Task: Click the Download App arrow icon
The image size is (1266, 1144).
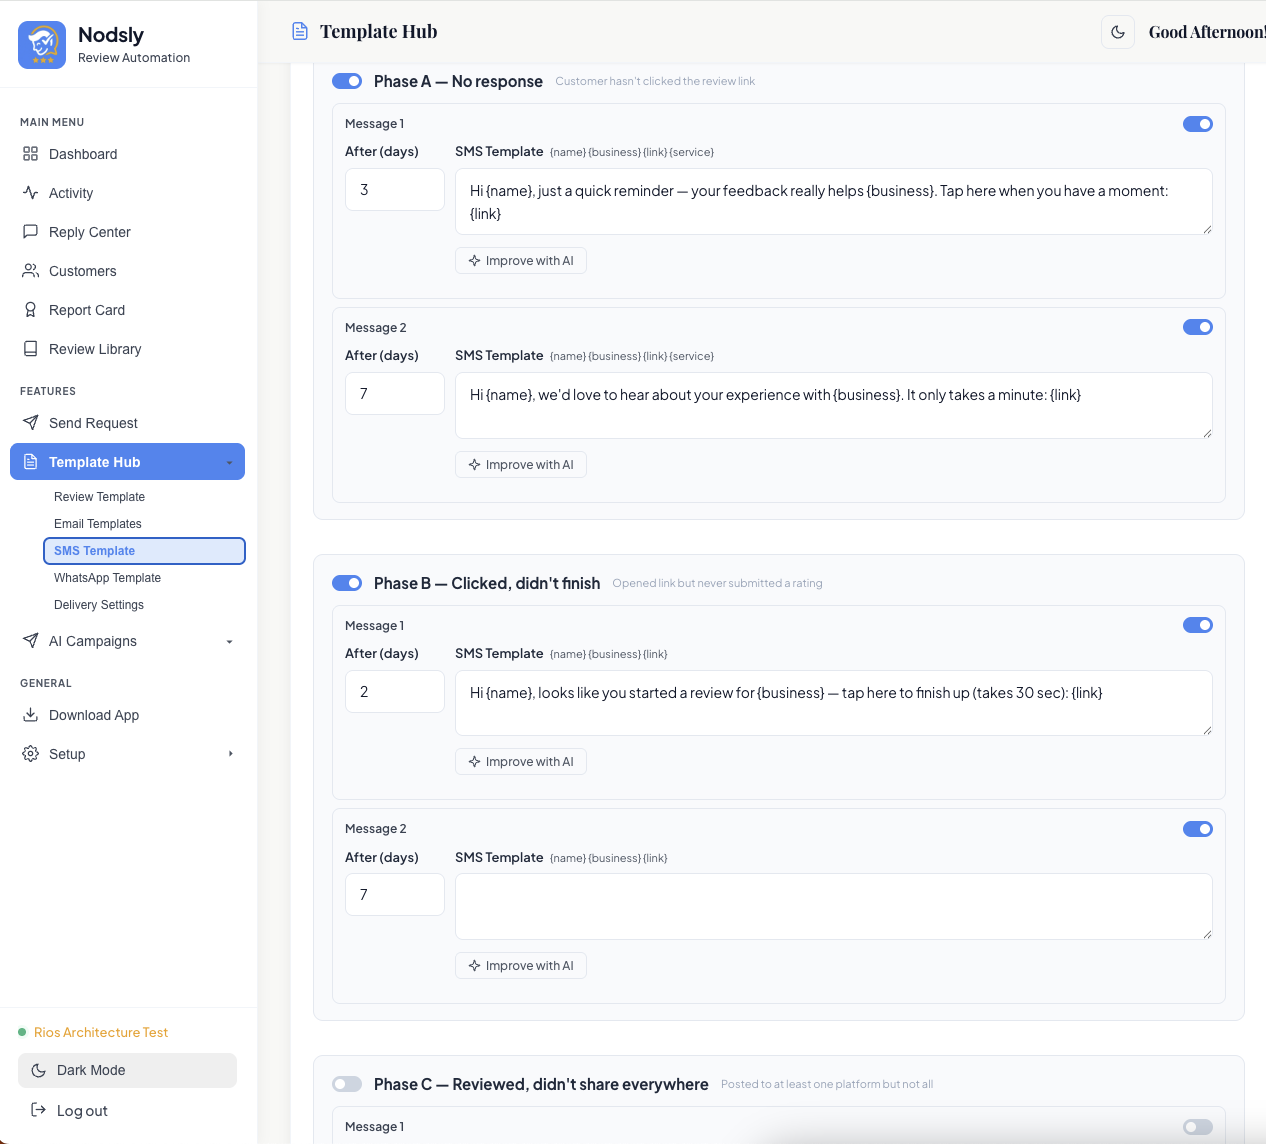Action: [x=31, y=715]
